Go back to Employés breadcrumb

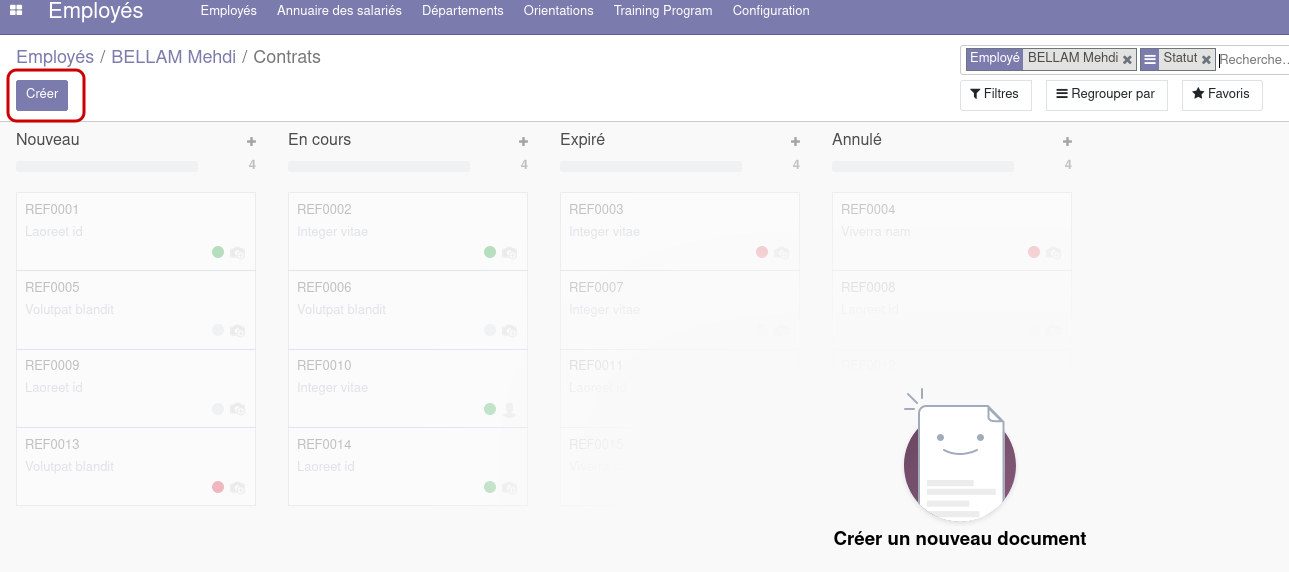click(55, 57)
